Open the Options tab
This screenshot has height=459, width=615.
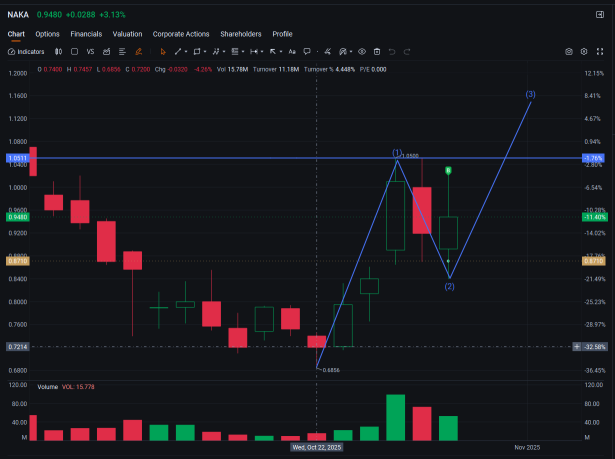[x=47, y=34]
